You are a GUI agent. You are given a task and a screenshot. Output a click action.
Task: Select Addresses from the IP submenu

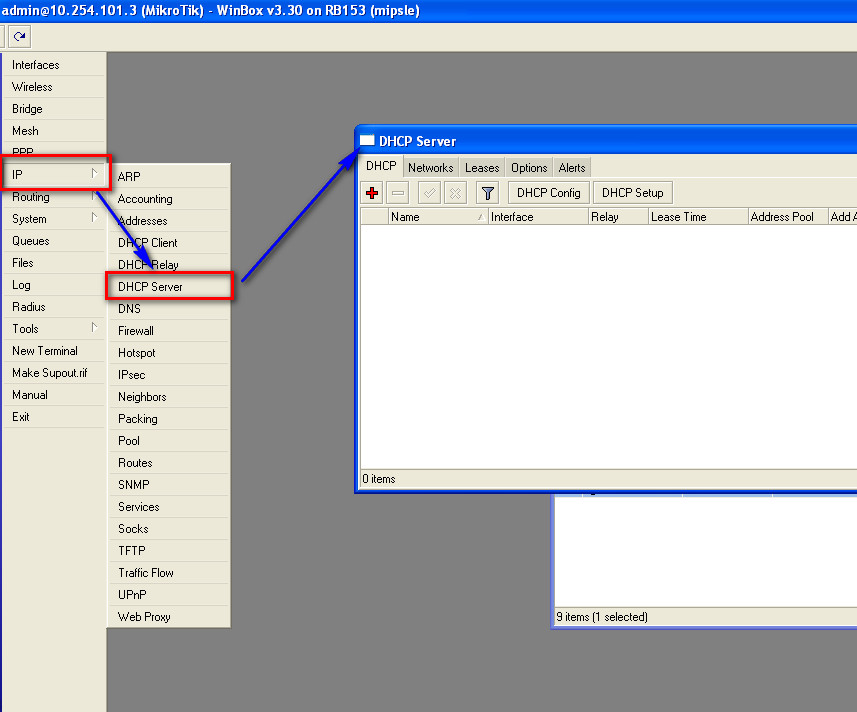(169, 221)
